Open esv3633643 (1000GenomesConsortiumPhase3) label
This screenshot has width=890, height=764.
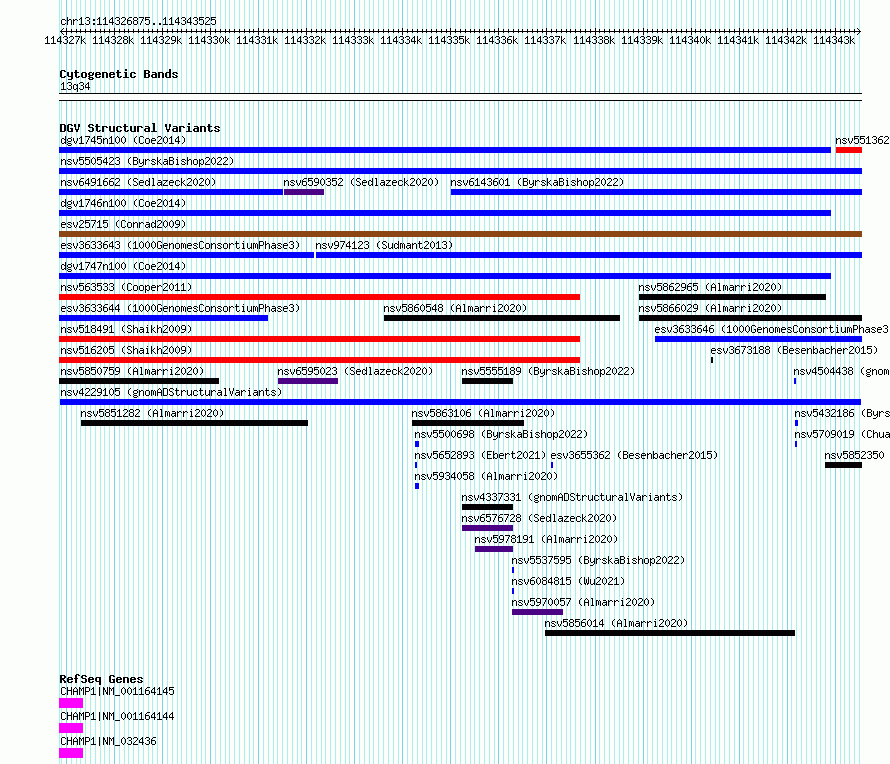180,245
